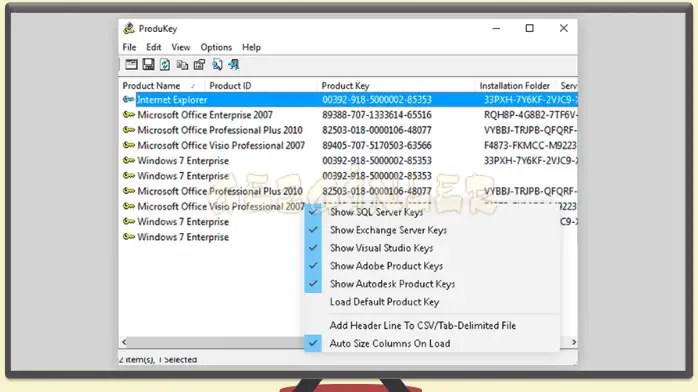Sort by the Product ID column header
The height and width of the screenshot is (392, 698).
pyautogui.click(x=260, y=85)
